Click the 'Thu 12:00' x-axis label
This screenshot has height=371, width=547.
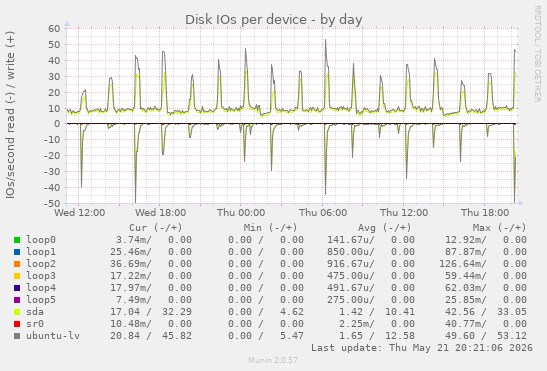(x=404, y=213)
